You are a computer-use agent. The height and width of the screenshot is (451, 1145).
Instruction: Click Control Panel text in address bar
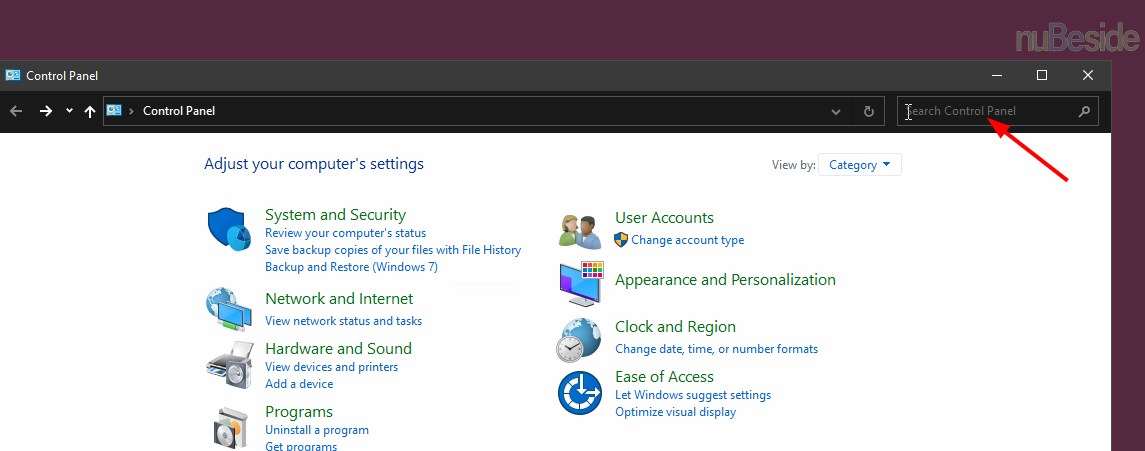point(179,111)
